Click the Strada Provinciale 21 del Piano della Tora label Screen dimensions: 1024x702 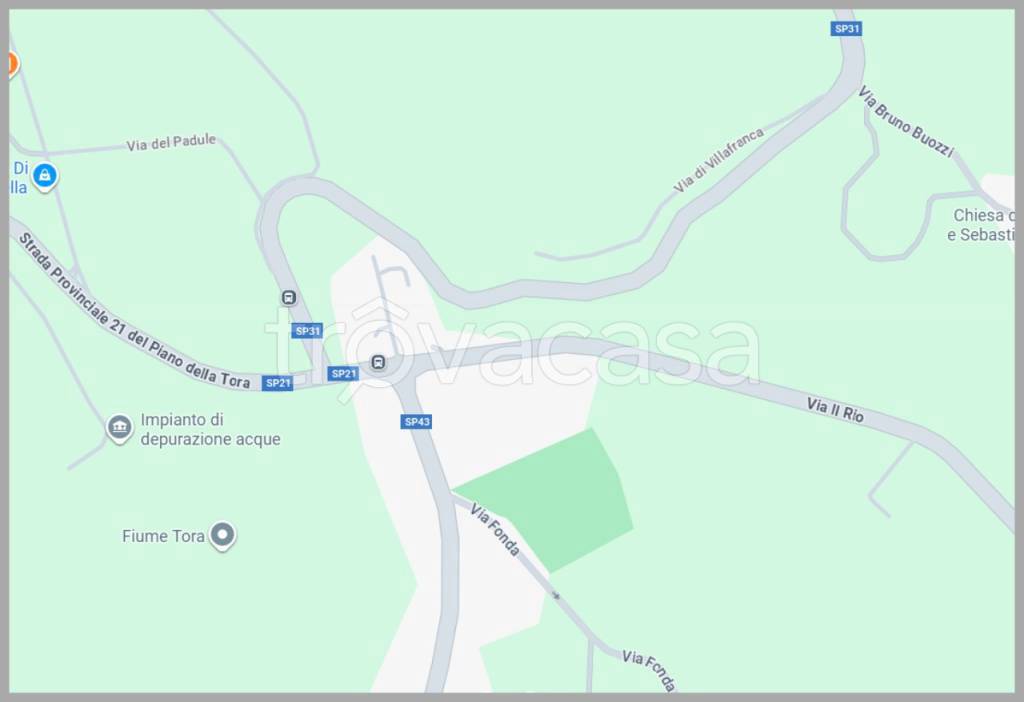134,312
